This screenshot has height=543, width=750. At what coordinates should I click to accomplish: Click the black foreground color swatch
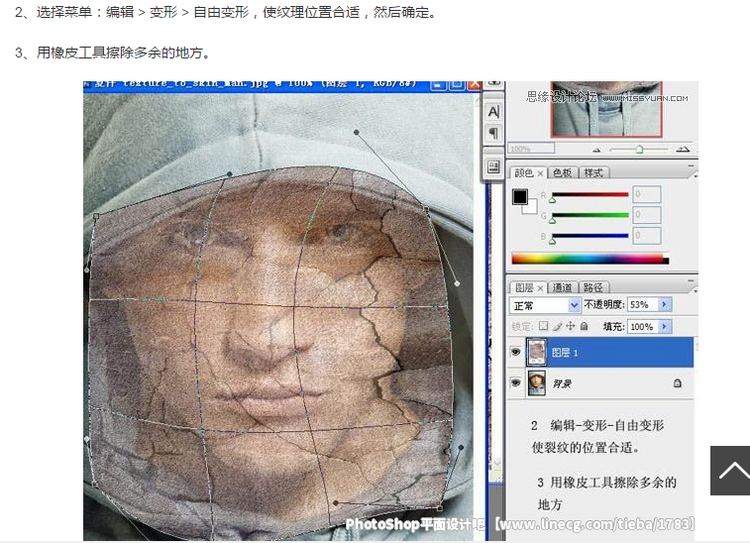click(520, 196)
